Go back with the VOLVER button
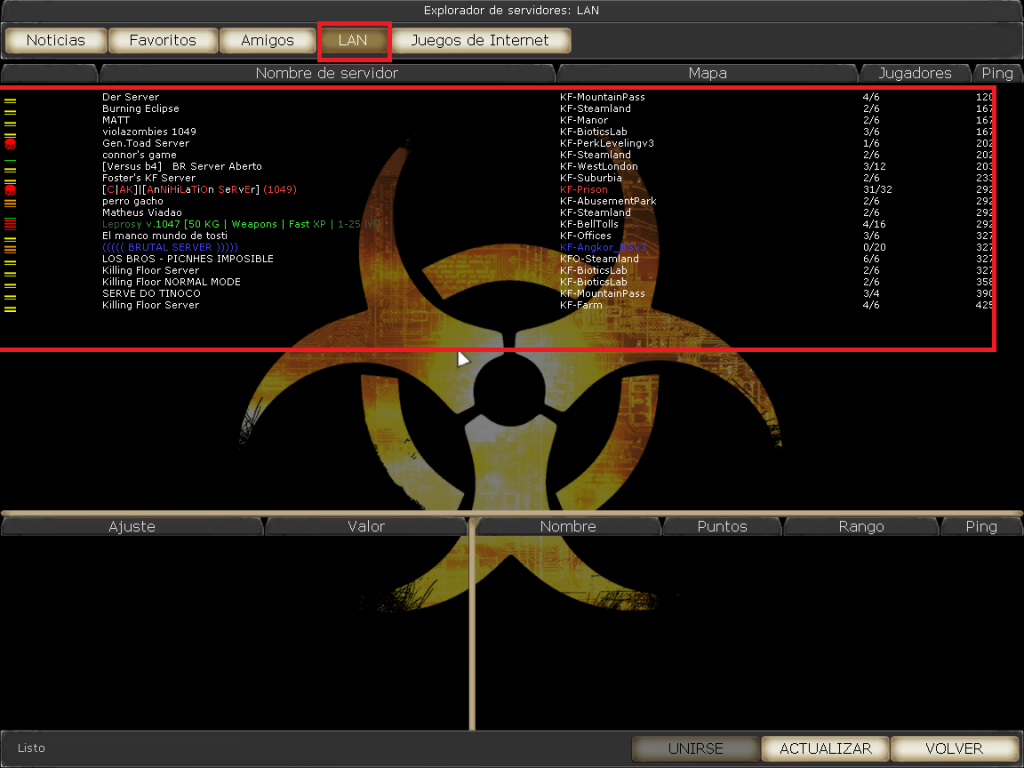The height and width of the screenshot is (768, 1024). click(954, 748)
